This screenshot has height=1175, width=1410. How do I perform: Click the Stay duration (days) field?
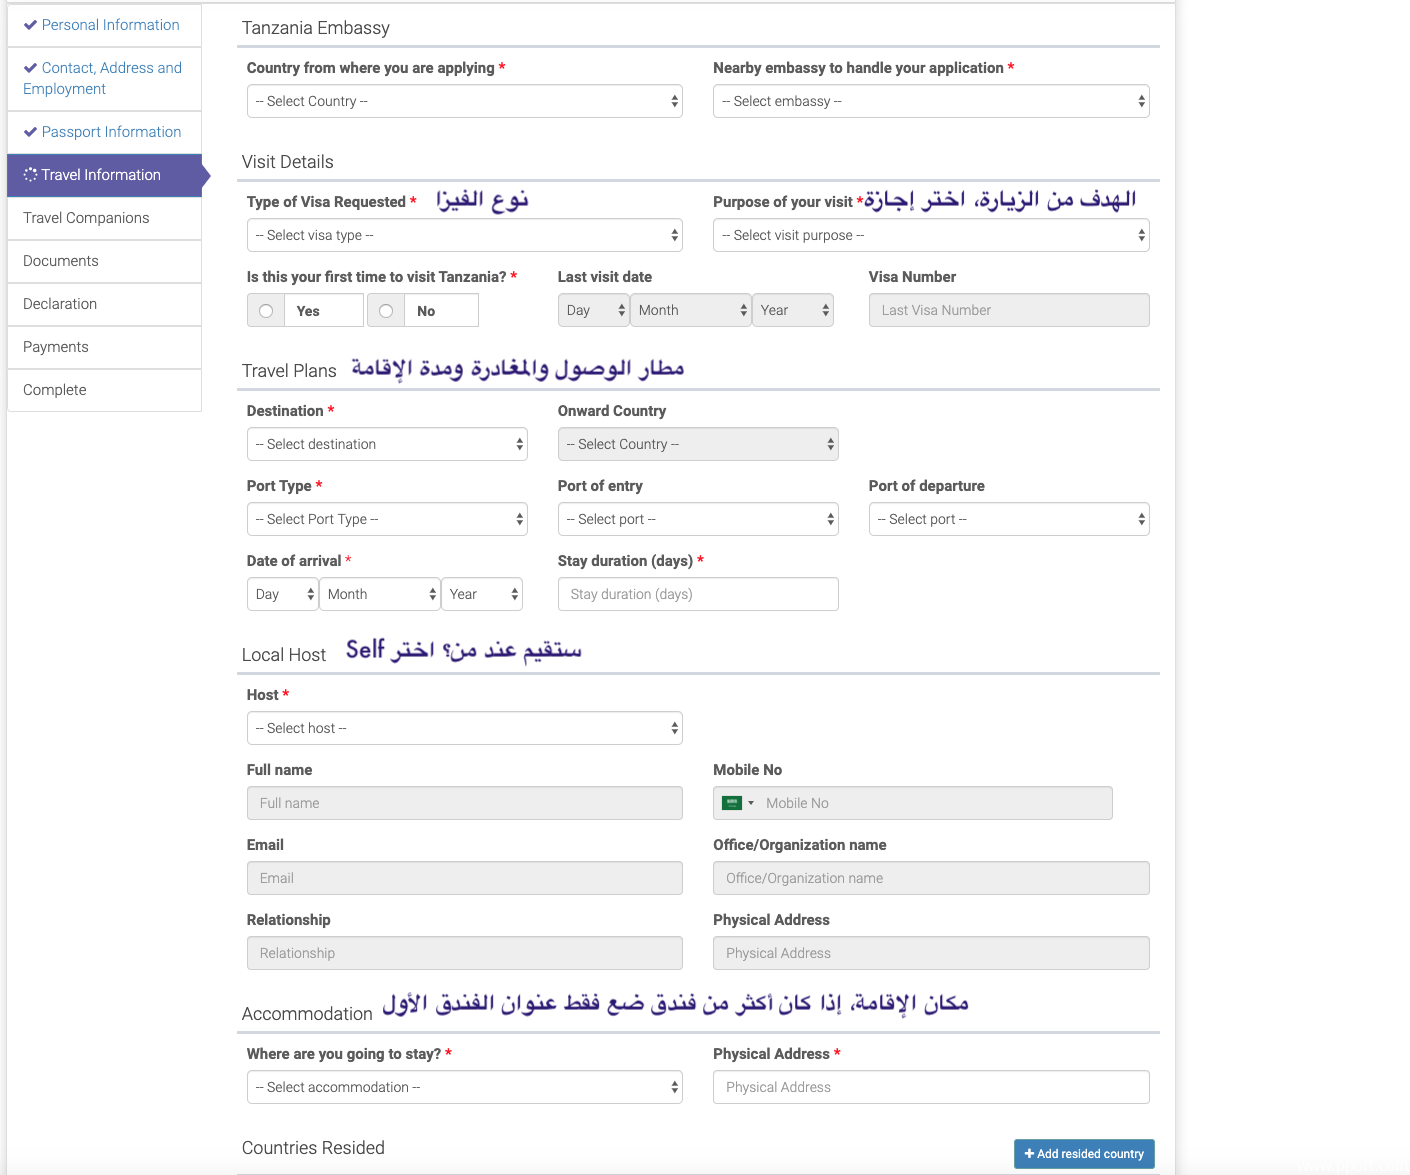pyautogui.click(x=697, y=594)
